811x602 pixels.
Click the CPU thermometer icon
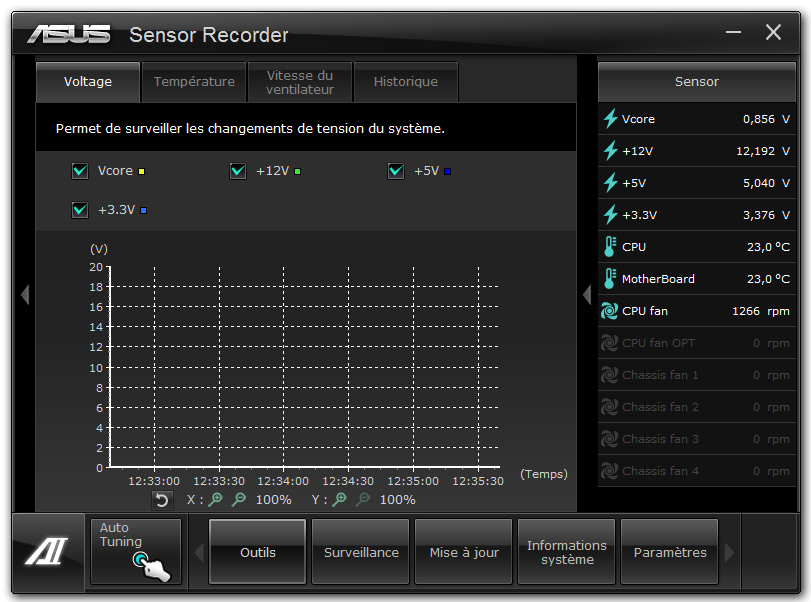pyautogui.click(x=610, y=247)
